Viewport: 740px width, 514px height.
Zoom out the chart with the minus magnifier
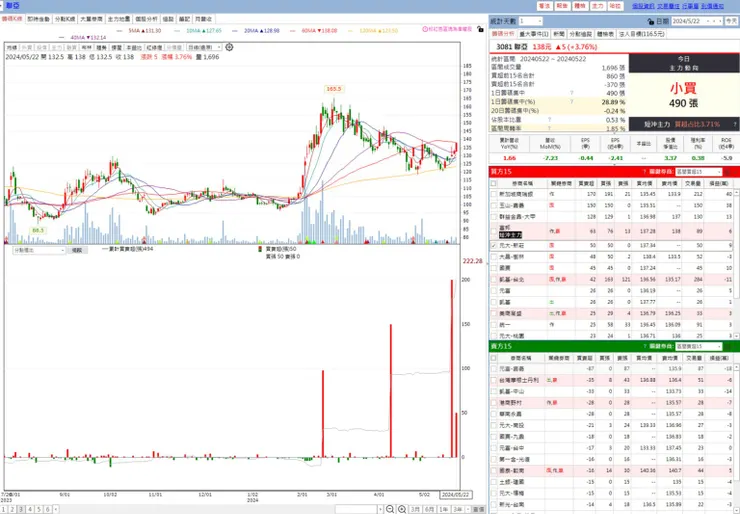[x=390, y=509]
